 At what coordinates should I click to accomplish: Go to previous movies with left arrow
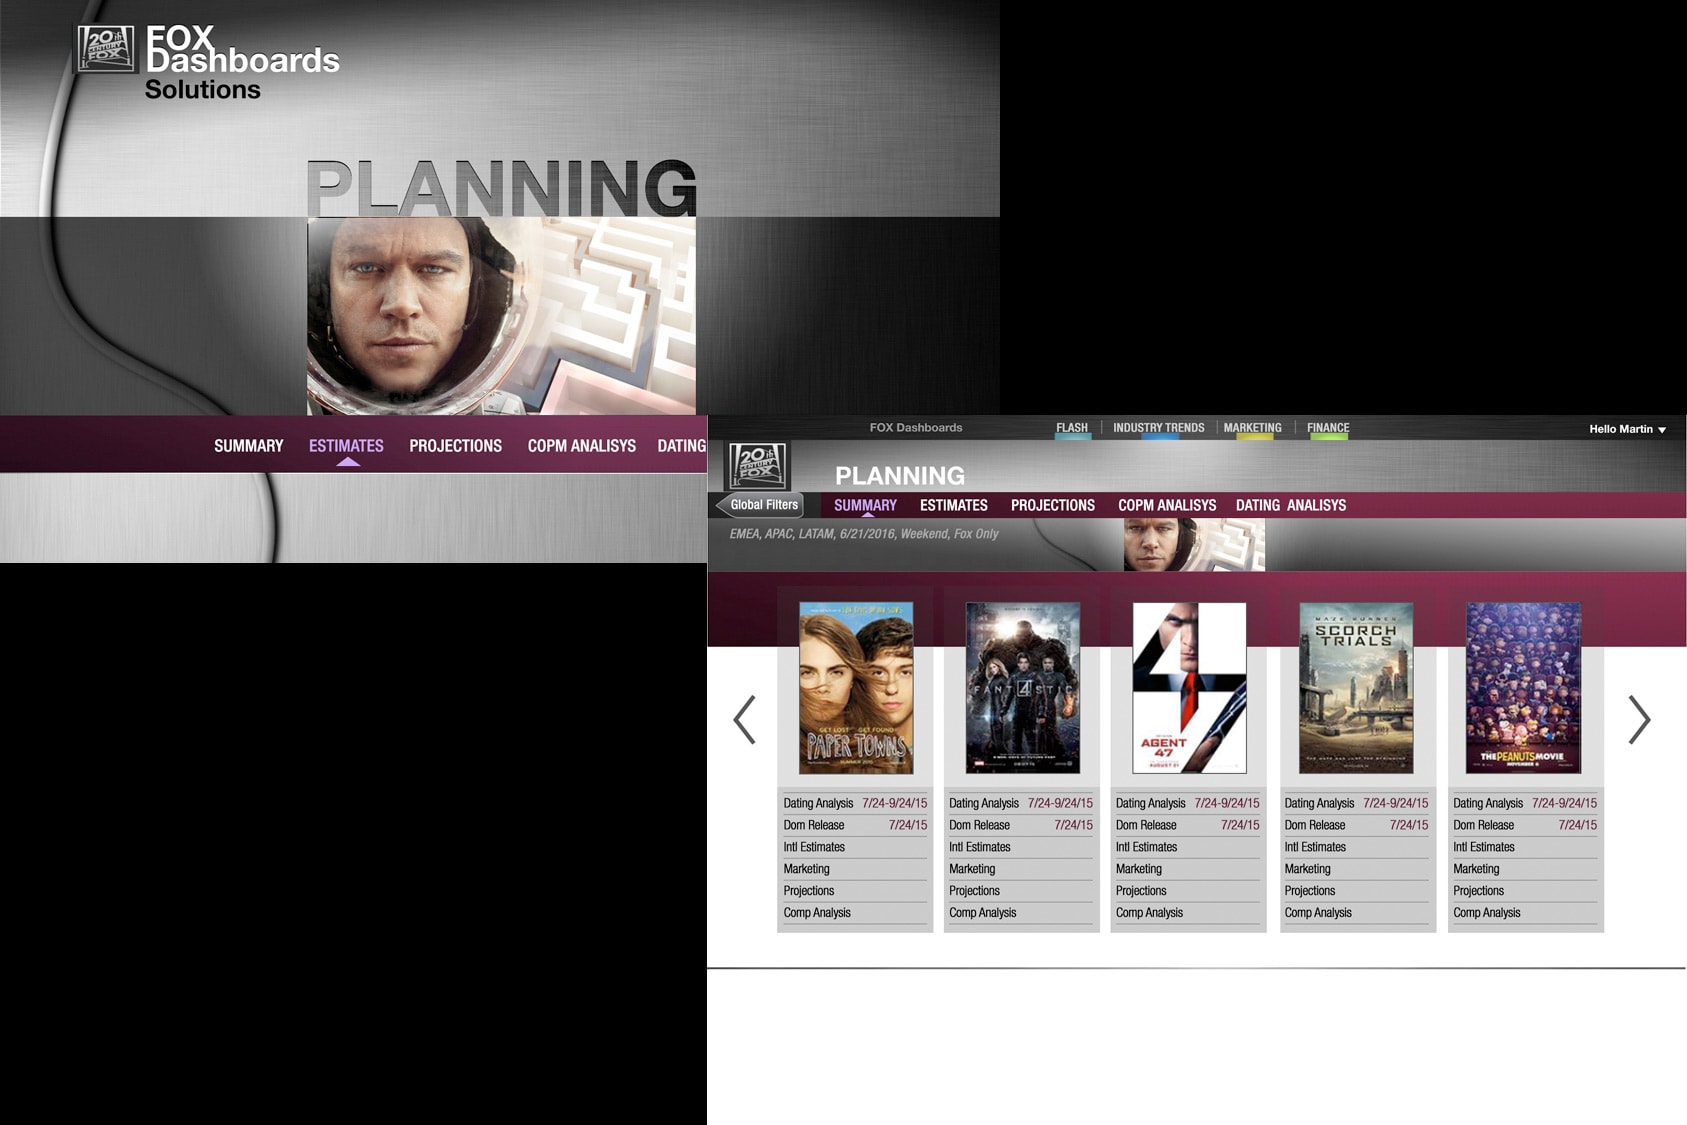744,719
